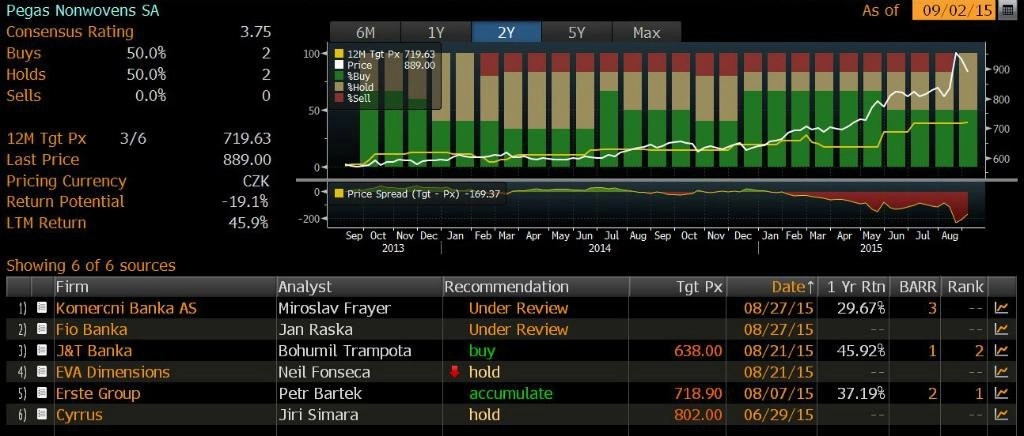This screenshot has height=436, width=1024.
Task: Select analyst Neil Fonseca
Action: click(x=324, y=372)
